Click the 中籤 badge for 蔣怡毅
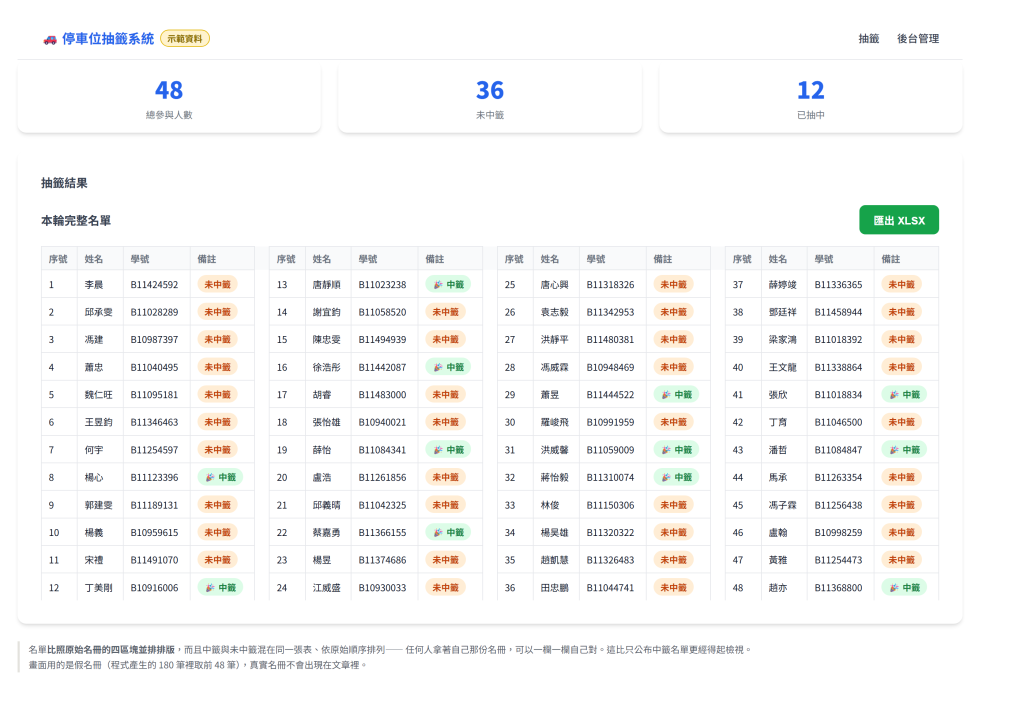1024x702 pixels. coord(676,477)
